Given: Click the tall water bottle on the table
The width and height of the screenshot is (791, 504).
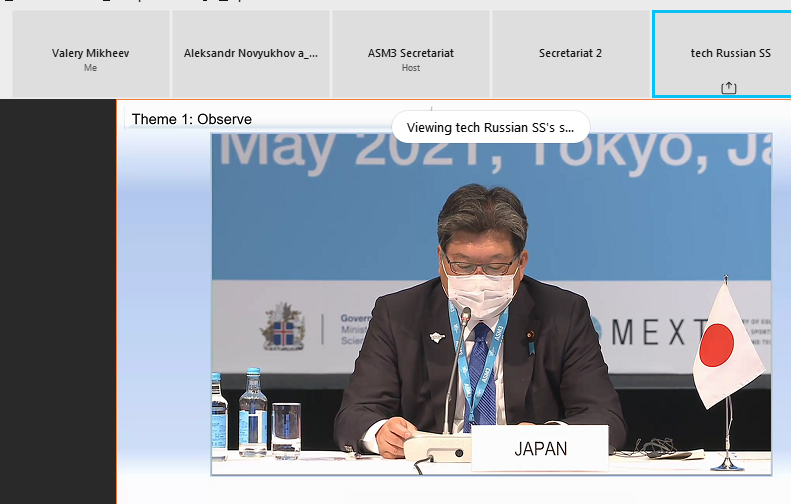Looking at the screenshot, I should point(252,412).
